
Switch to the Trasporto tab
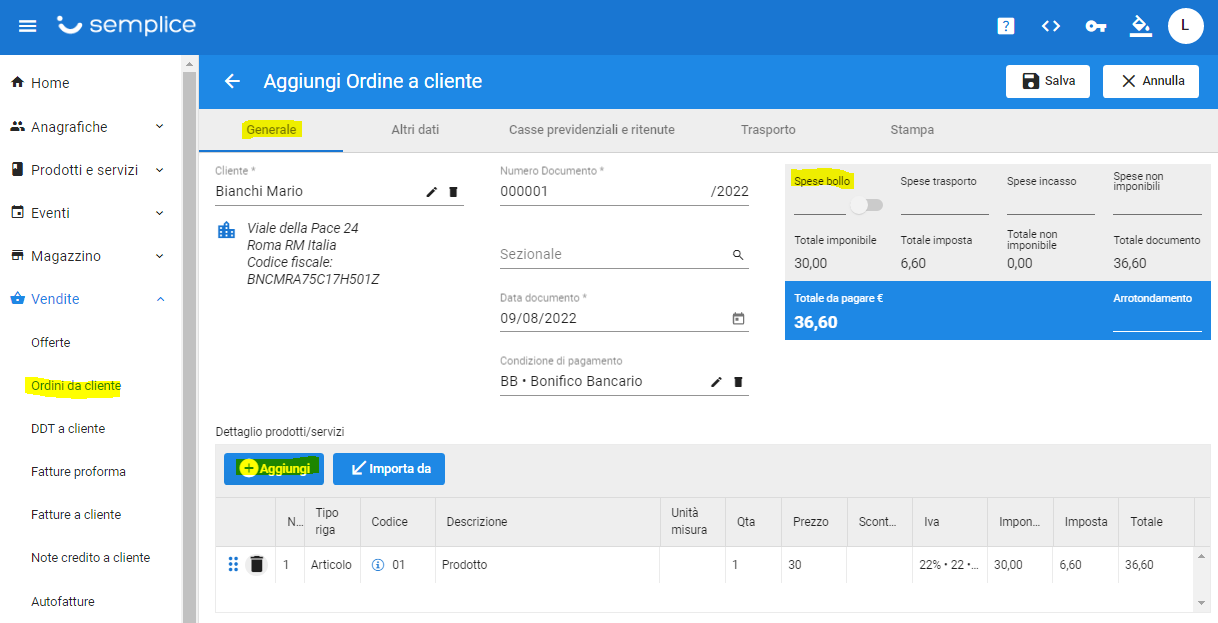click(x=768, y=130)
